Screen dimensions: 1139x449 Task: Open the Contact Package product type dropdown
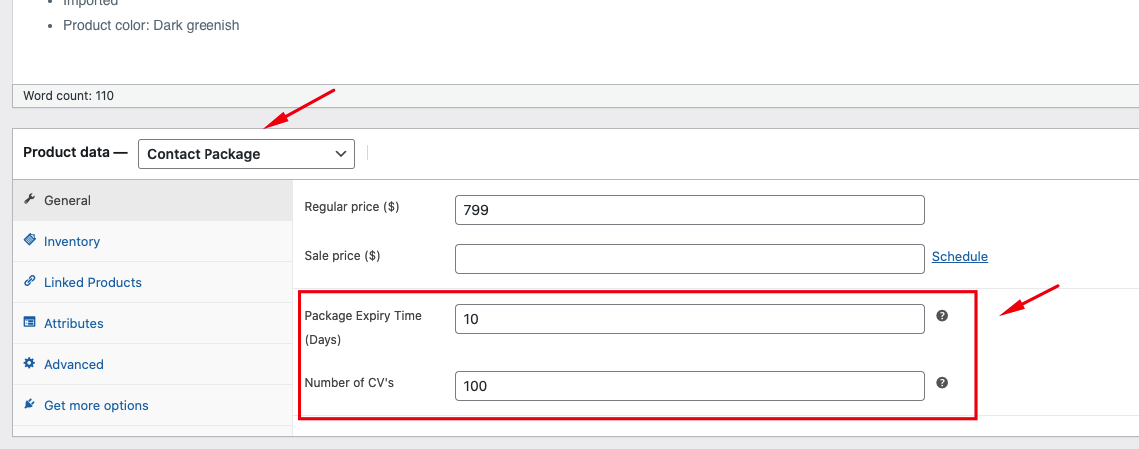(x=246, y=154)
